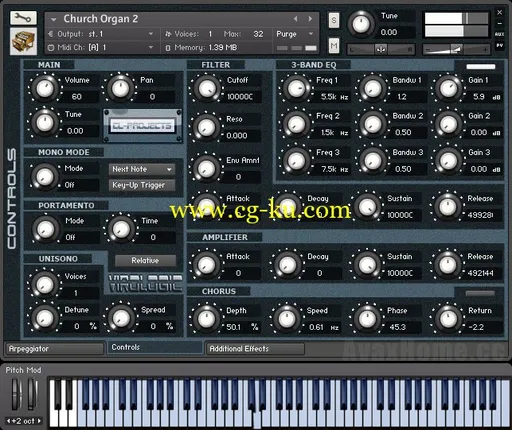Click the Mod wheel

(x=32, y=394)
